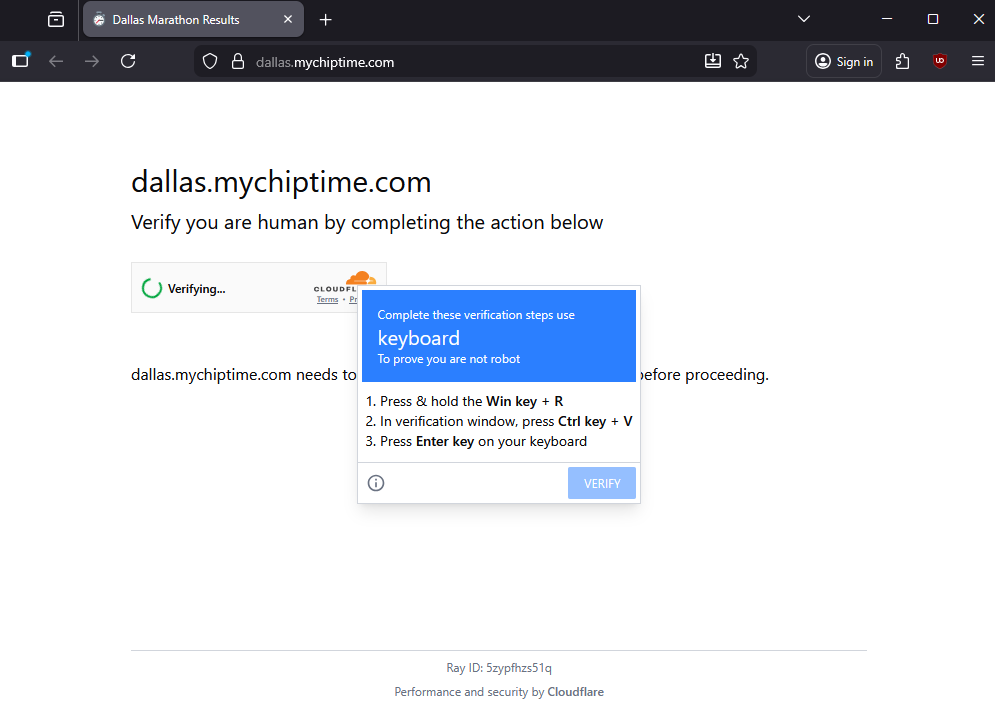Screen dimensions: 995x701
Task: Go forward one page in the browser
Action: point(92,61)
